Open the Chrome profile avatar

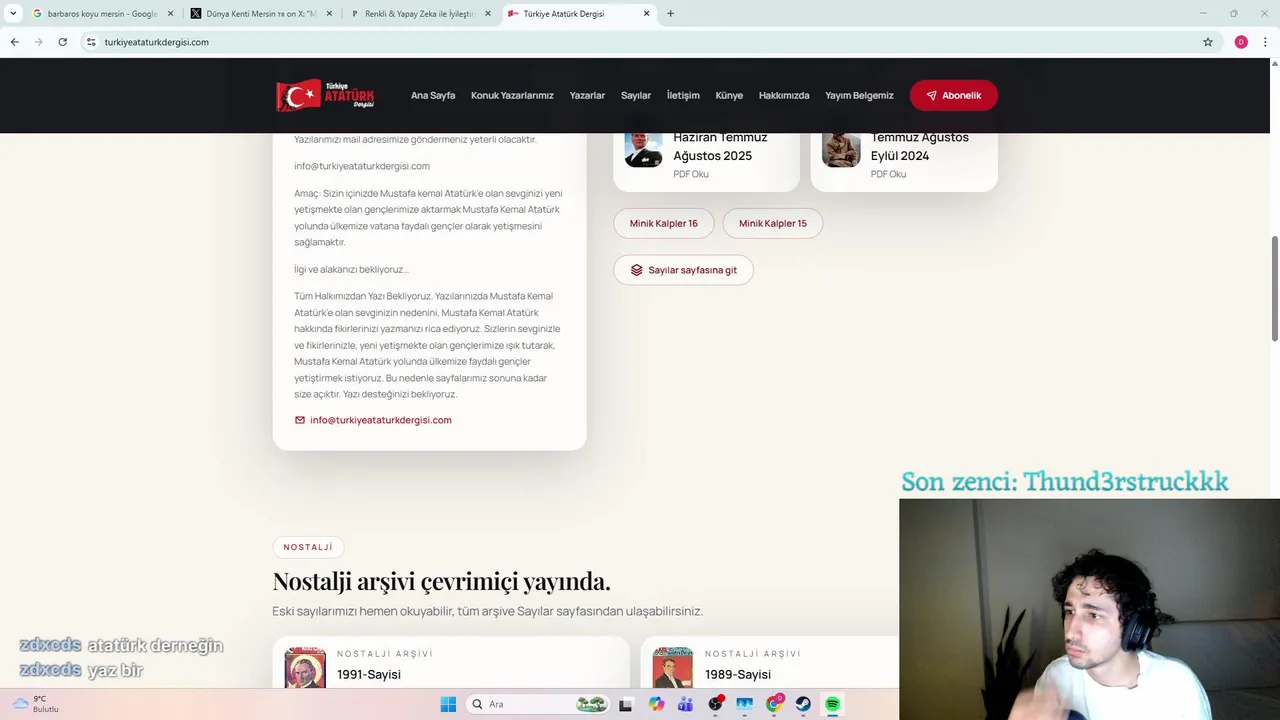click(1241, 42)
